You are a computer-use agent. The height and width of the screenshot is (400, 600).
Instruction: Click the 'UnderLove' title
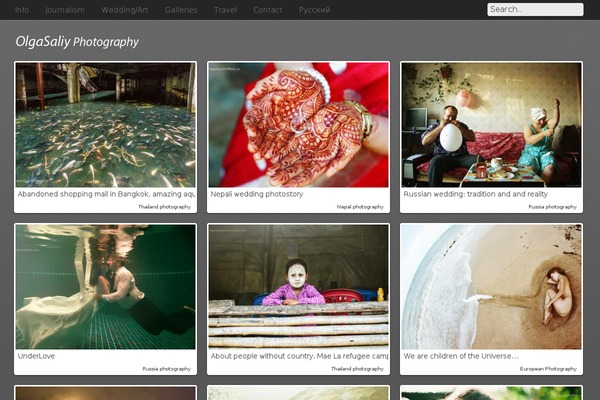pyautogui.click(x=36, y=356)
